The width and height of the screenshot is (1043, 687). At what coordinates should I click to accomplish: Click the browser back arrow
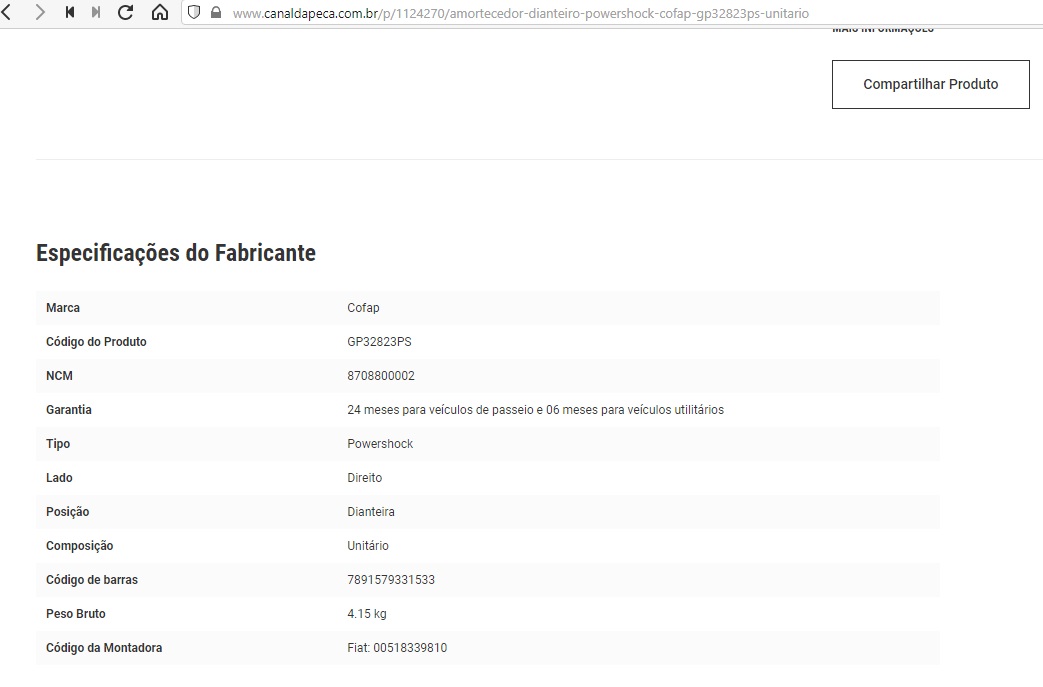coord(7,13)
